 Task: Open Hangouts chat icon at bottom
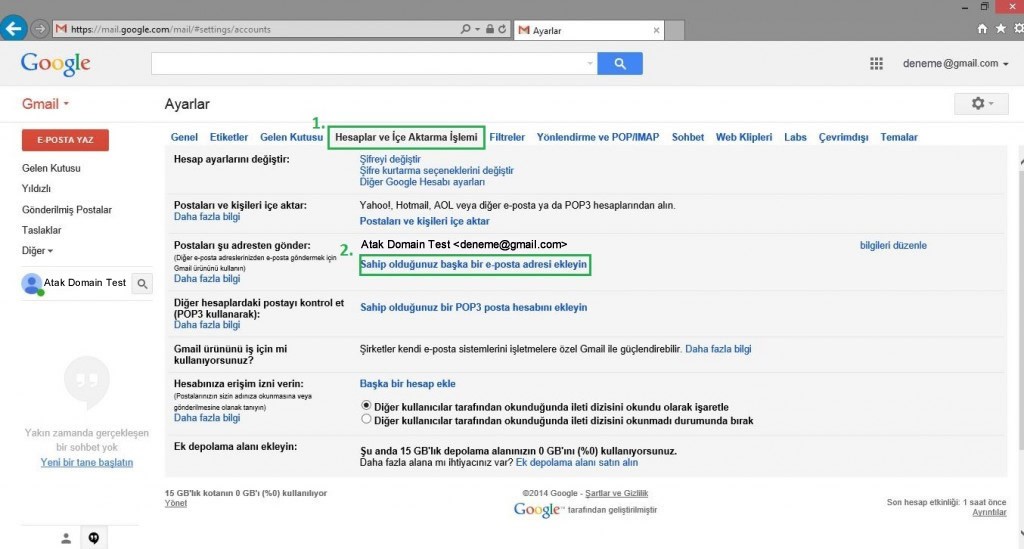pos(94,539)
